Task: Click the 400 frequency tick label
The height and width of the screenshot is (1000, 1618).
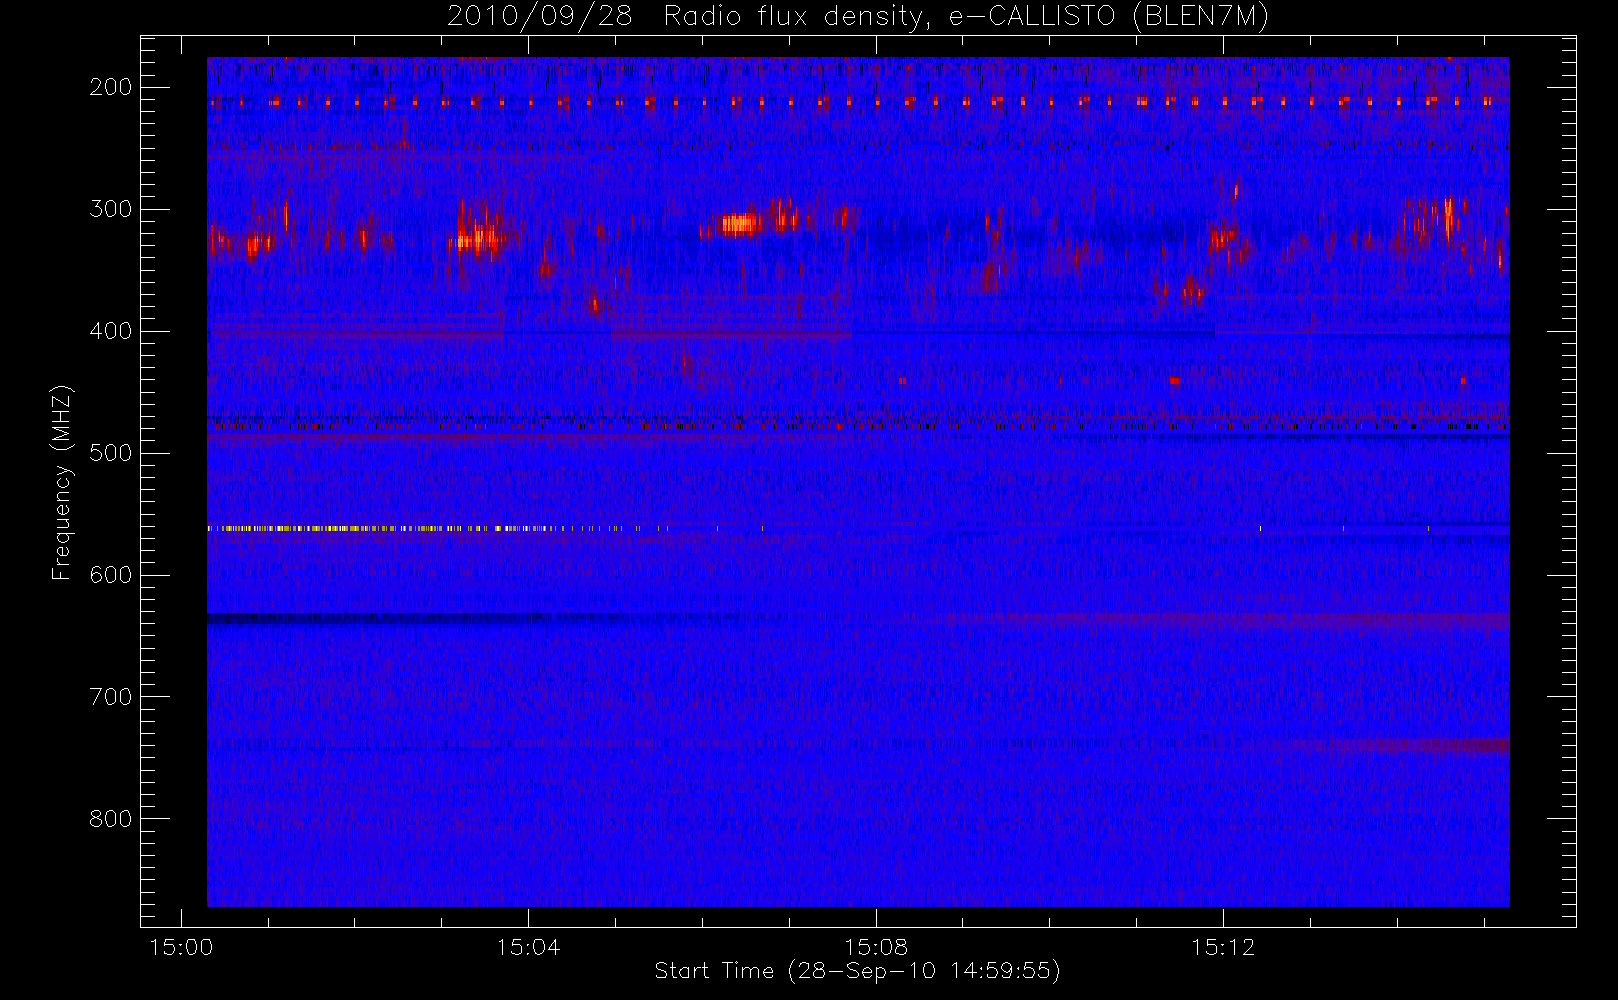Action: point(111,331)
